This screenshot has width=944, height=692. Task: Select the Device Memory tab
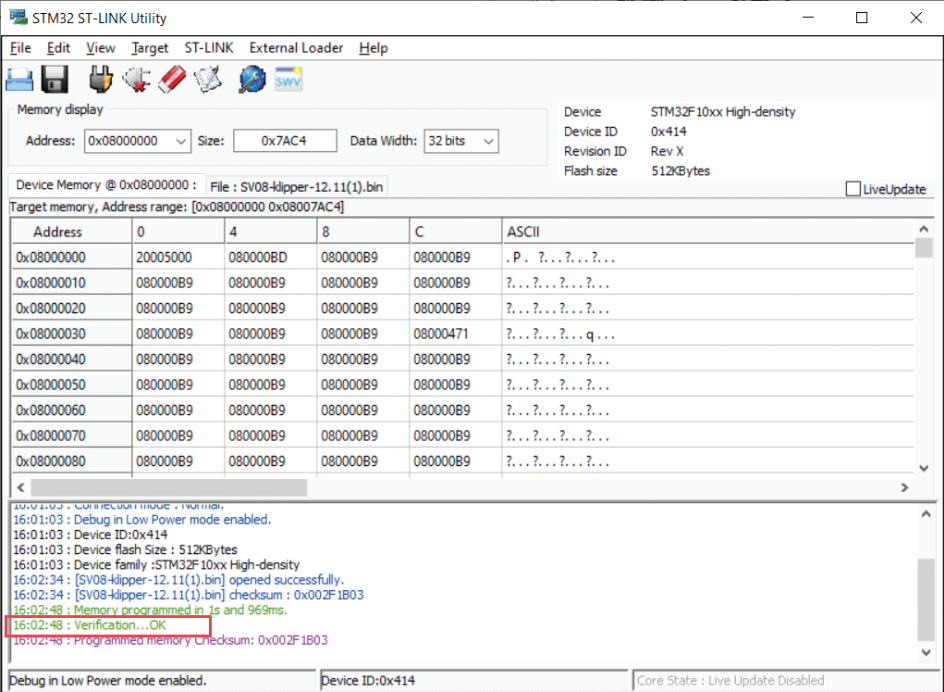106,185
